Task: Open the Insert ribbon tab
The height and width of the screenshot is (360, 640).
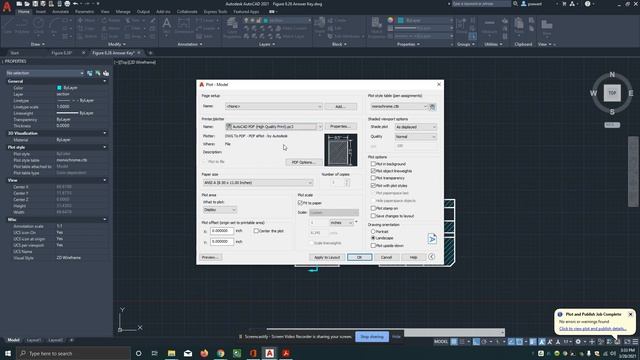Action: point(41,12)
